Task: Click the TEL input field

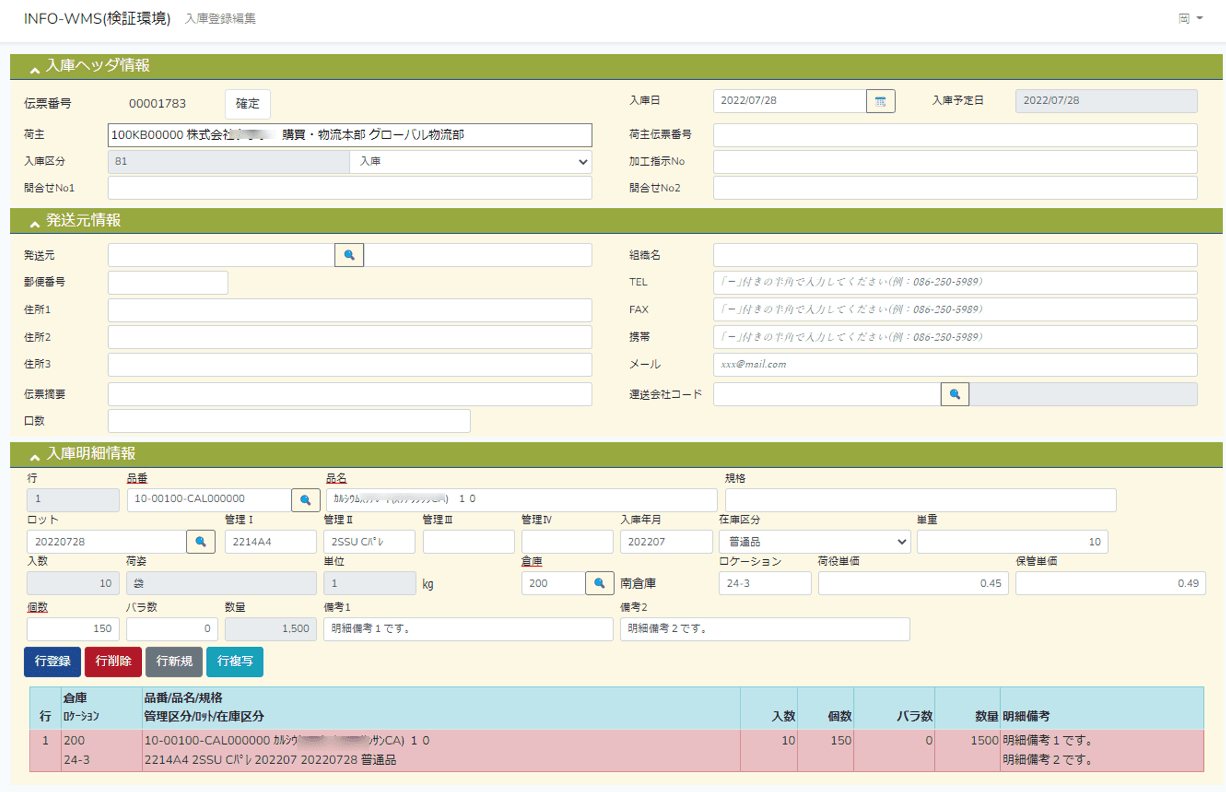Action: tap(955, 283)
